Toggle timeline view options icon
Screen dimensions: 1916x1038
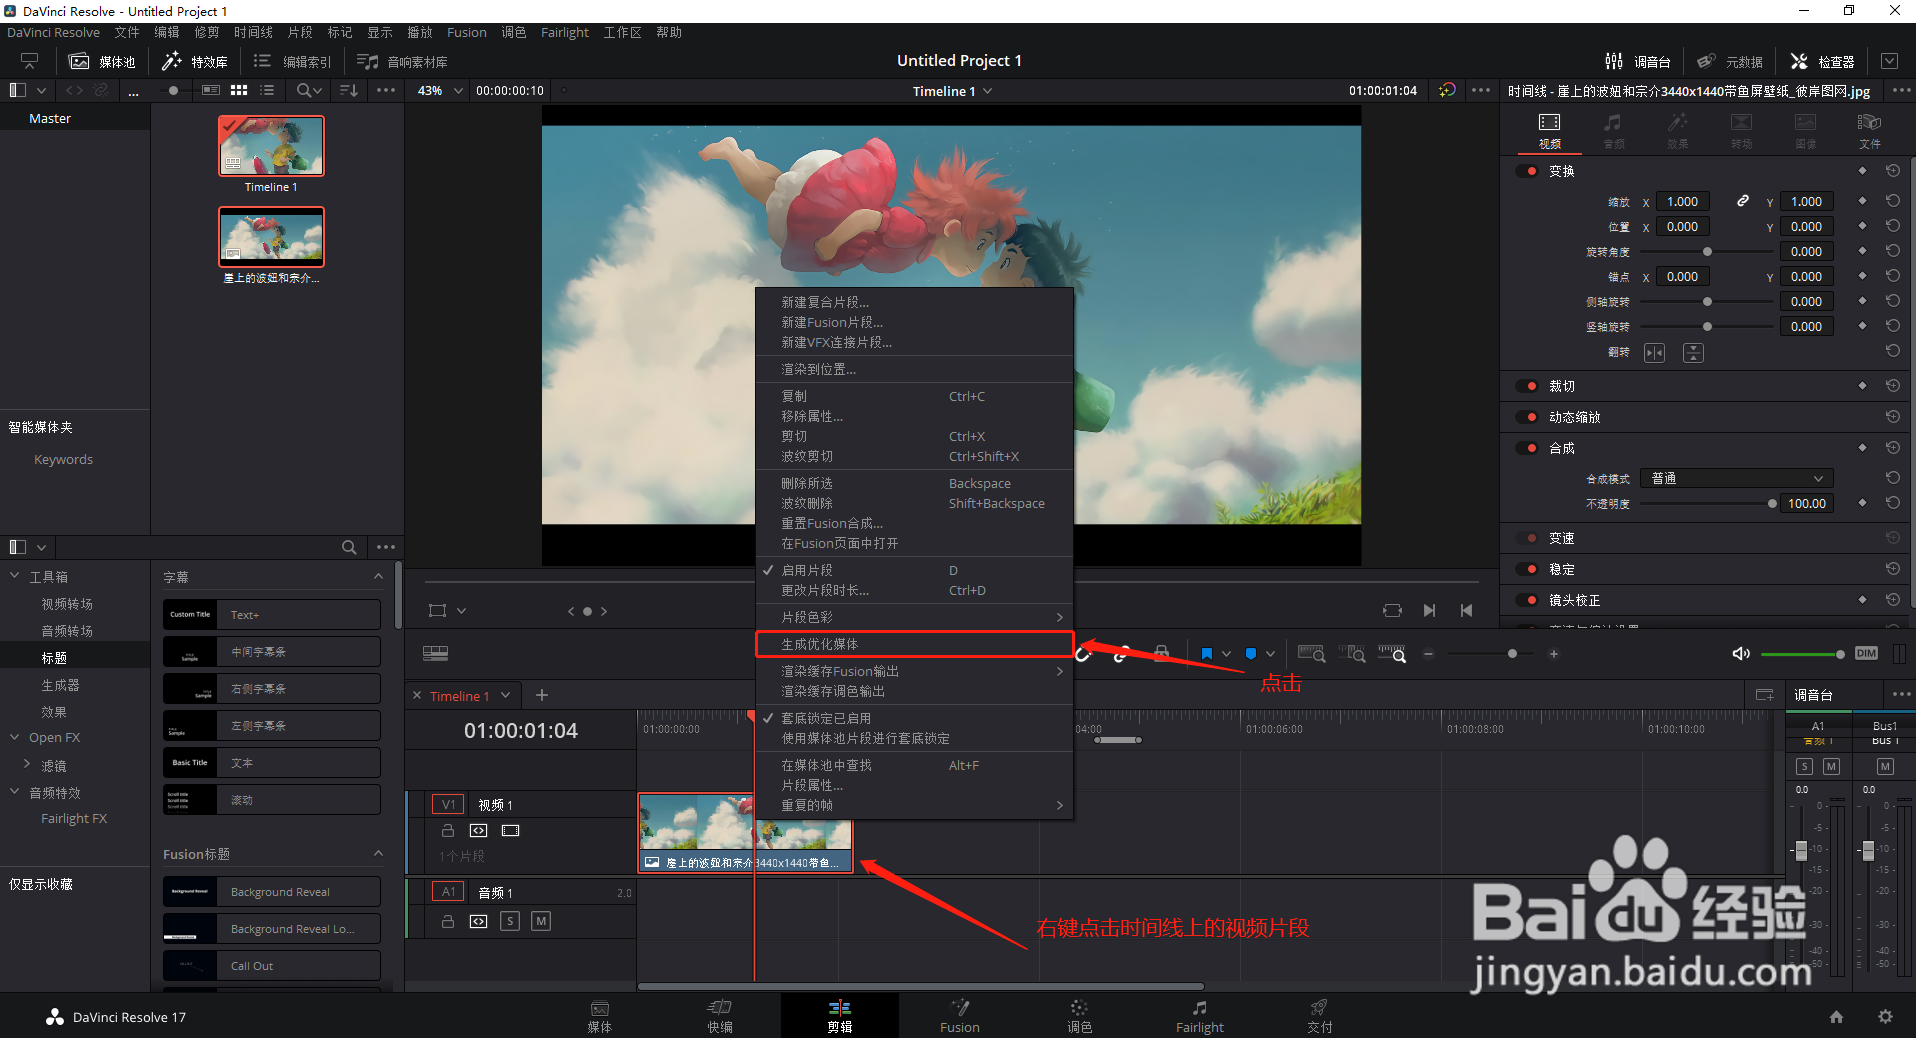point(435,653)
